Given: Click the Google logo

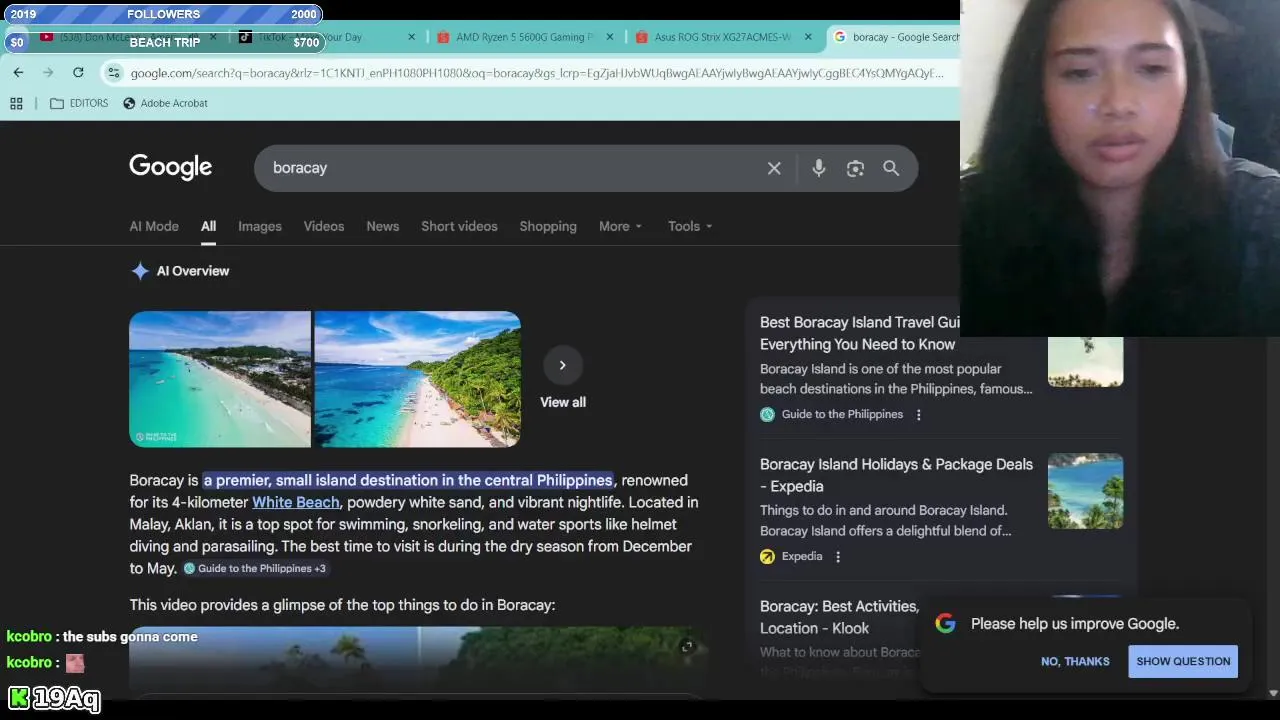Looking at the screenshot, I should [x=171, y=168].
